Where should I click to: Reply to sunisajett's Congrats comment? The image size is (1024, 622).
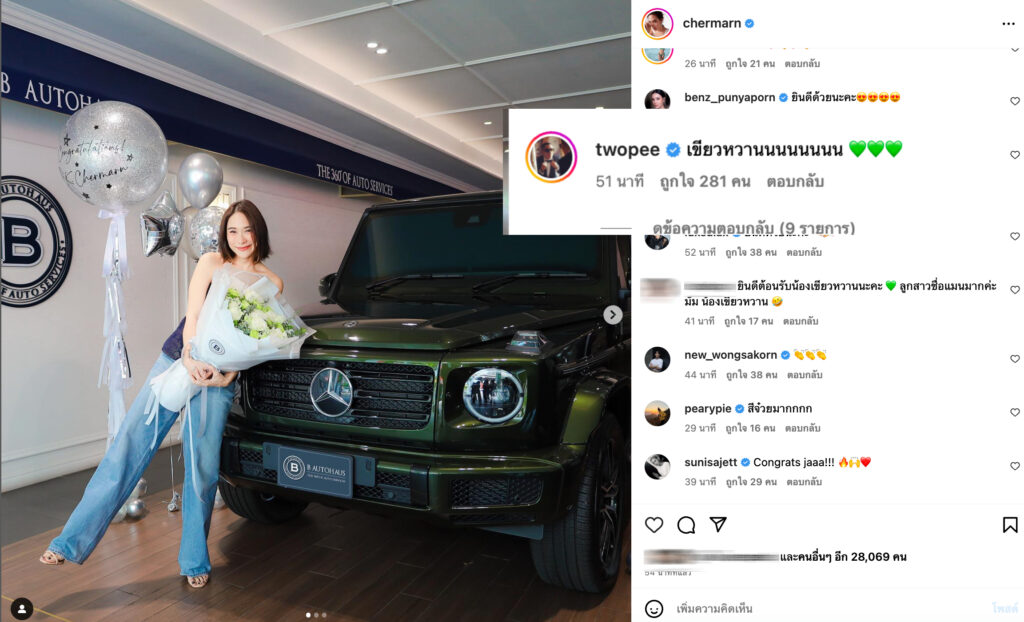(x=804, y=482)
